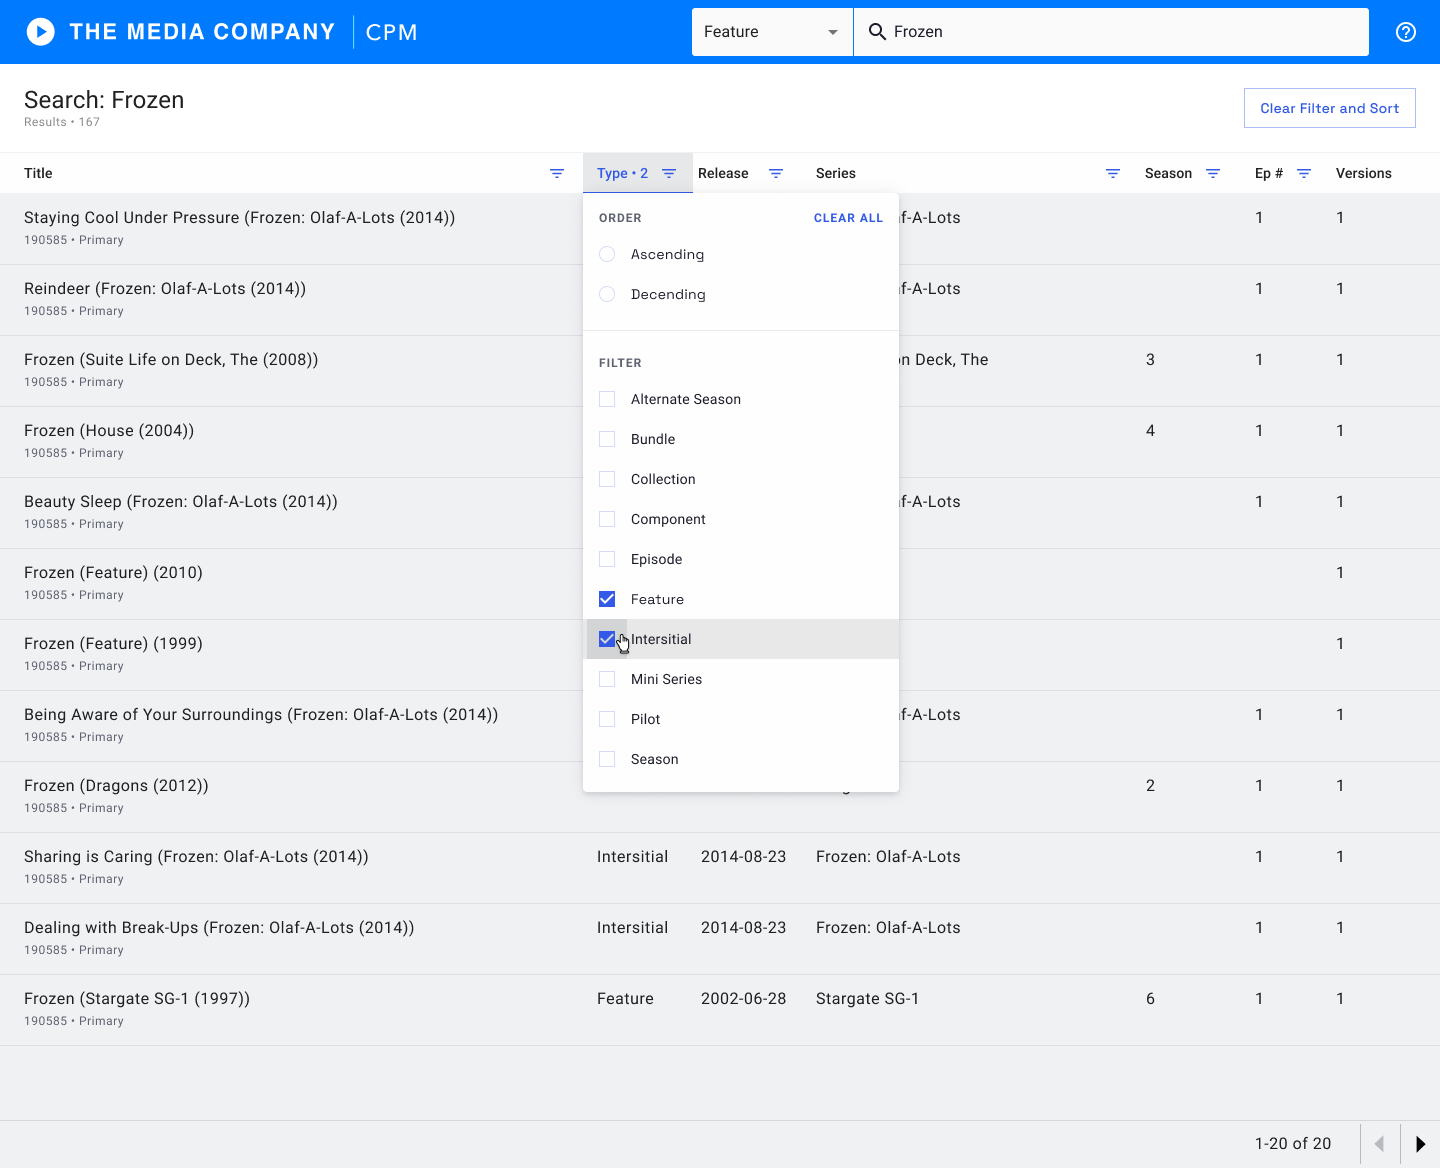Image resolution: width=1440 pixels, height=1168 pixels.
Task: Check the Mini Series filter checkbox
Action: coord(607,679)
